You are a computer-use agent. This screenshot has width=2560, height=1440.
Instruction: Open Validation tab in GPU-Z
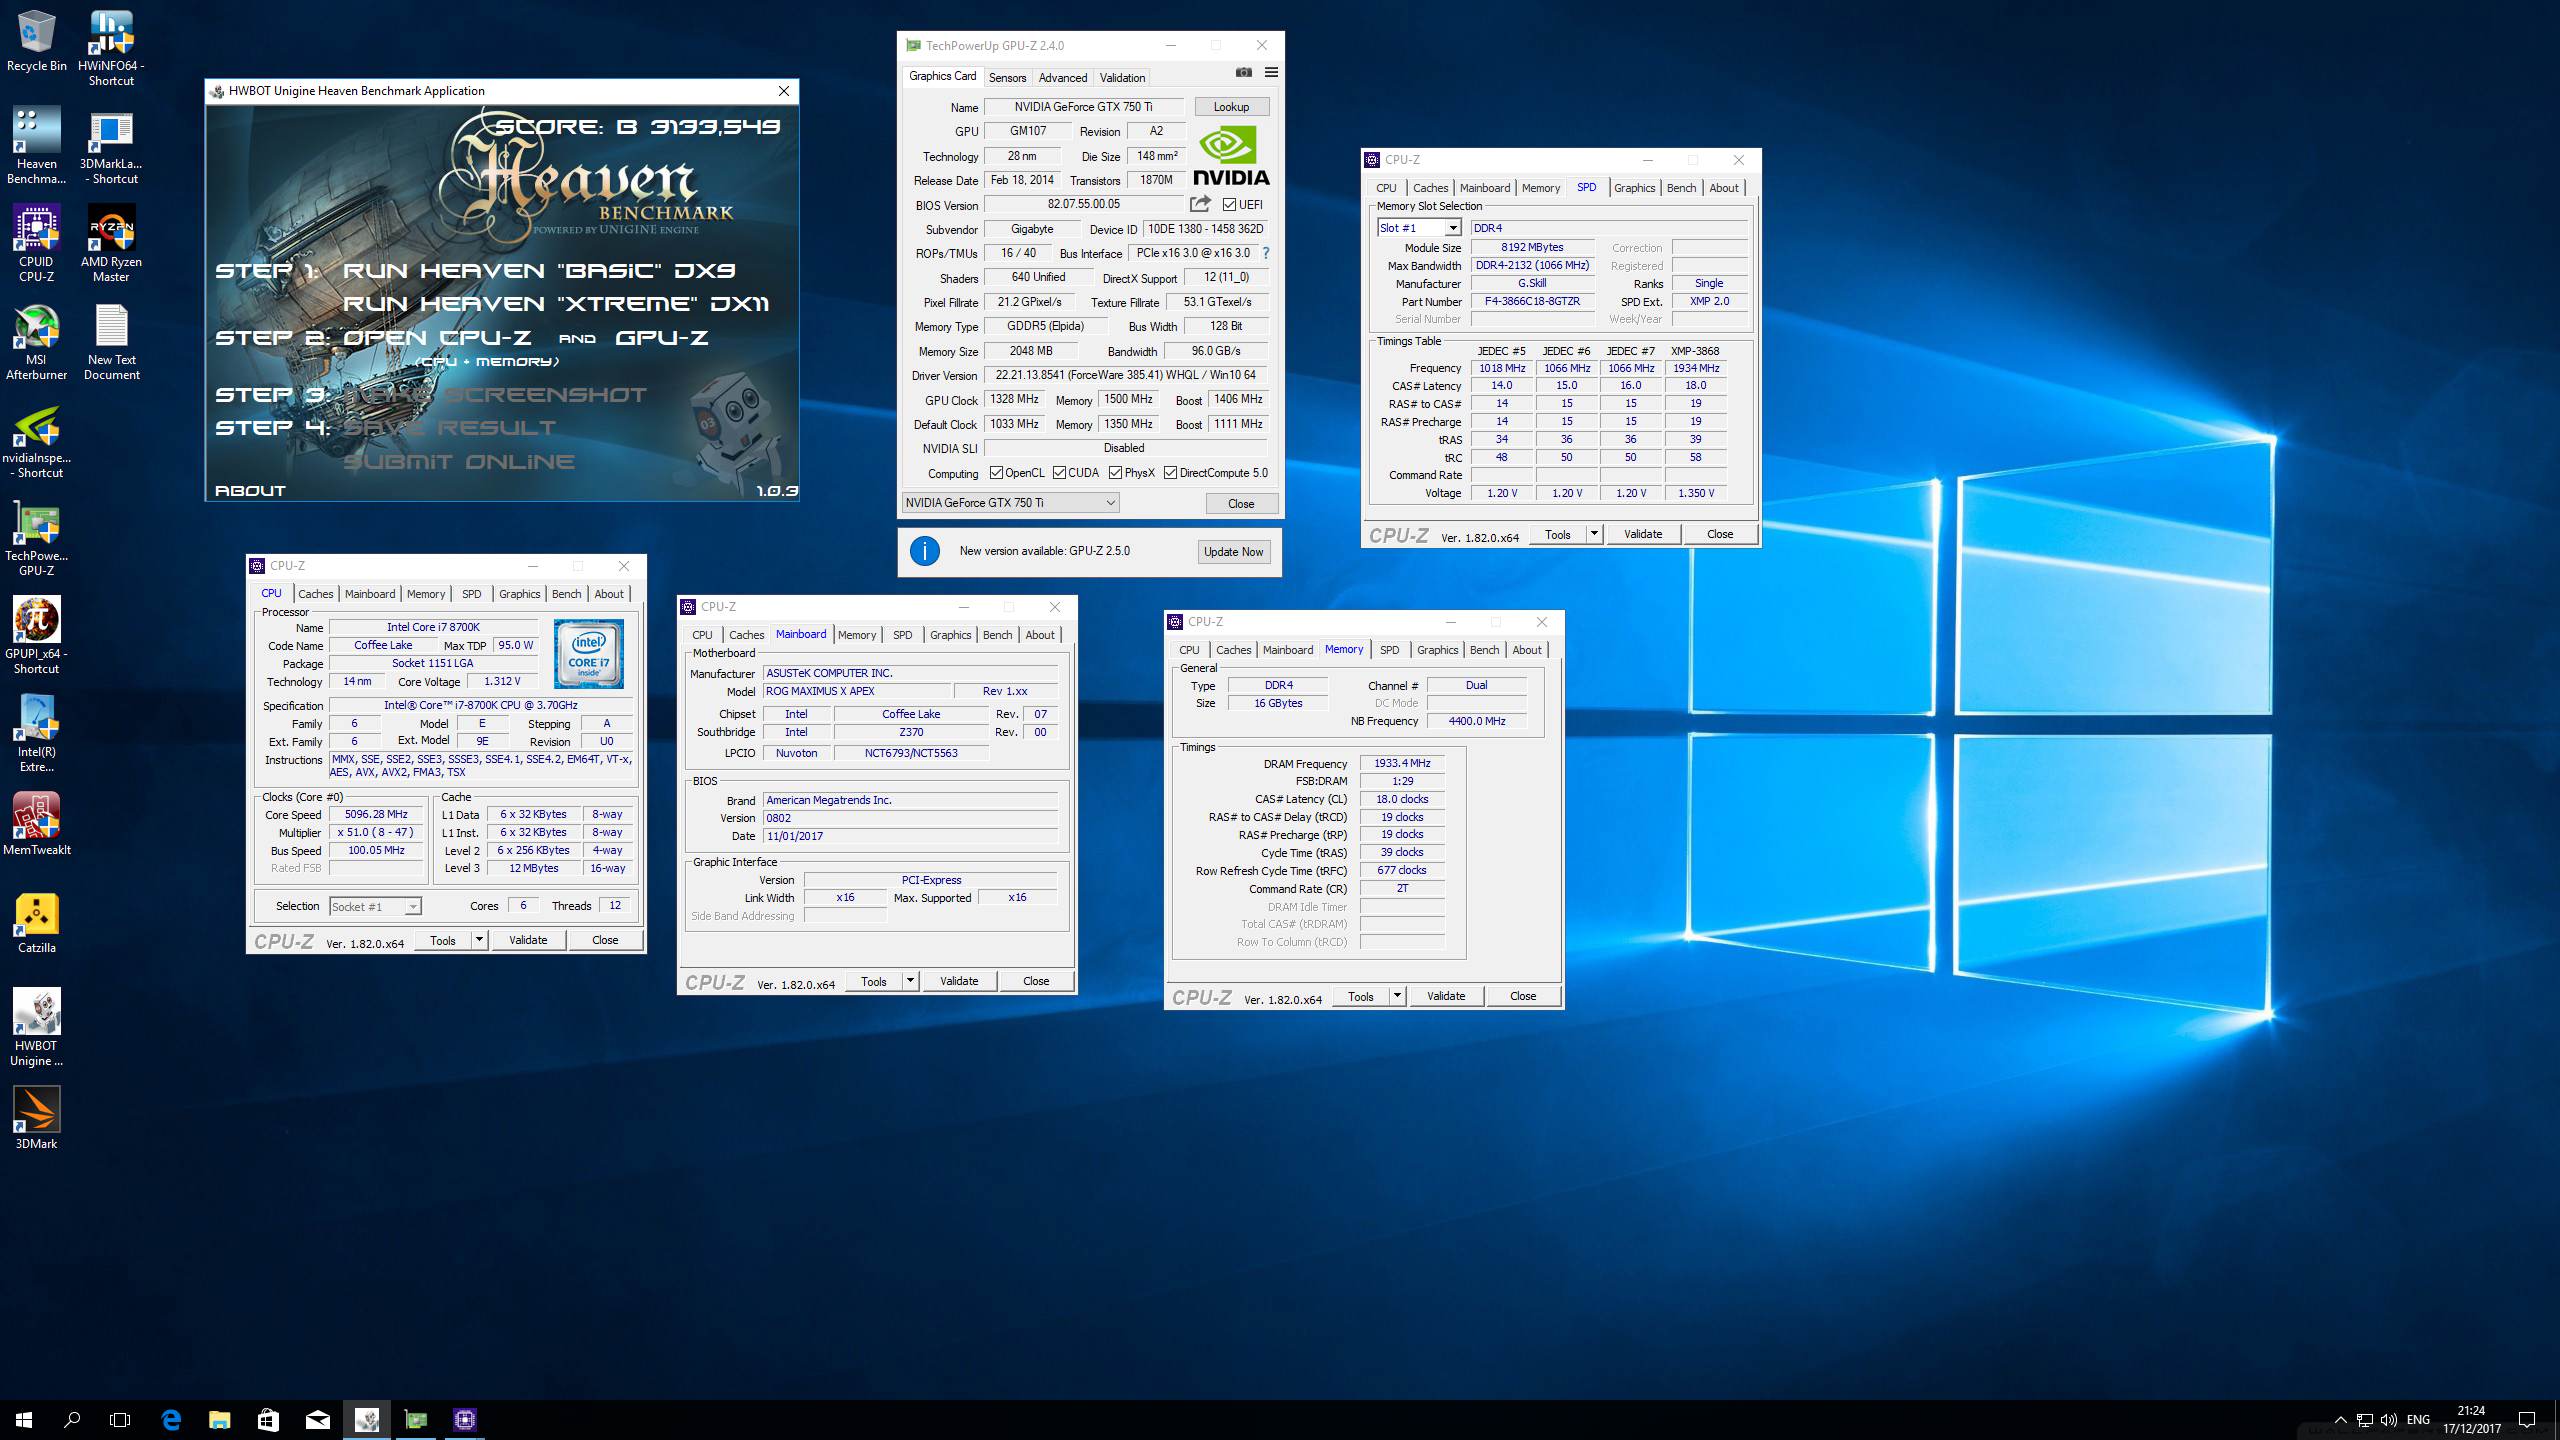pyautogui.click(x=1122, y=77)
